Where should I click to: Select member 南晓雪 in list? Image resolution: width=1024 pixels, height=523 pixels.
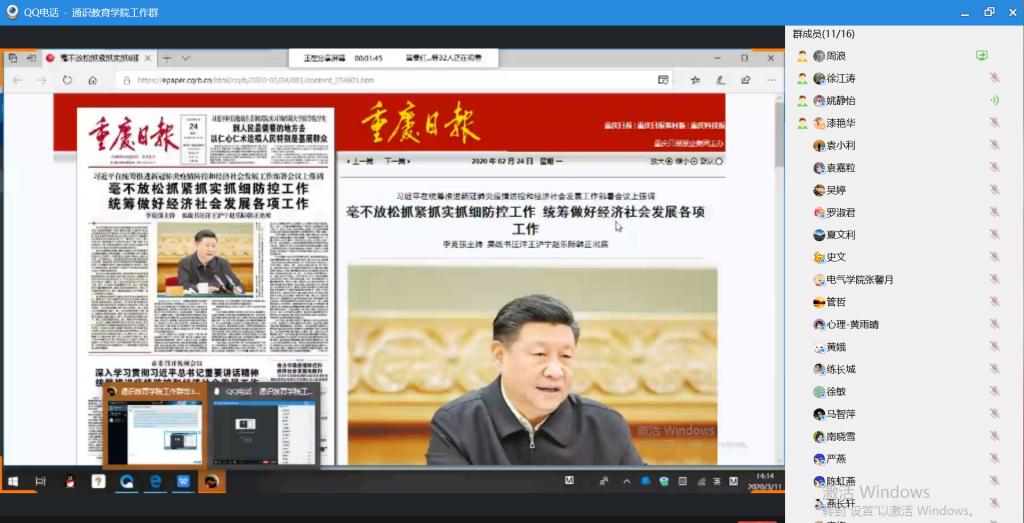tap(841, 436)
